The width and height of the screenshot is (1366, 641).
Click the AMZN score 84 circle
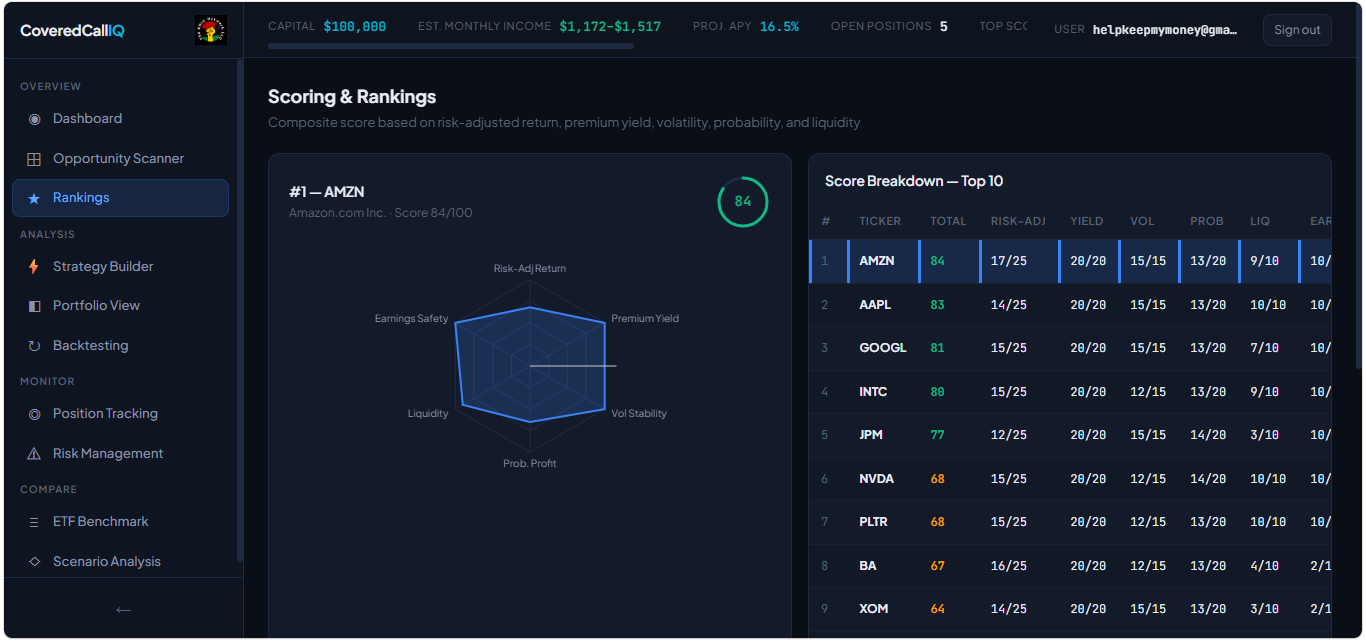(742, 202)
